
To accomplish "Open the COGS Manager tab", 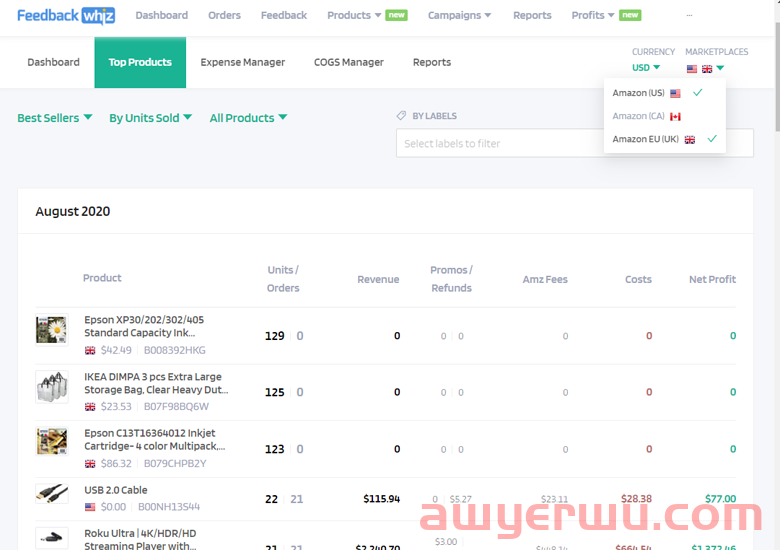I will [x=348, y=62].
